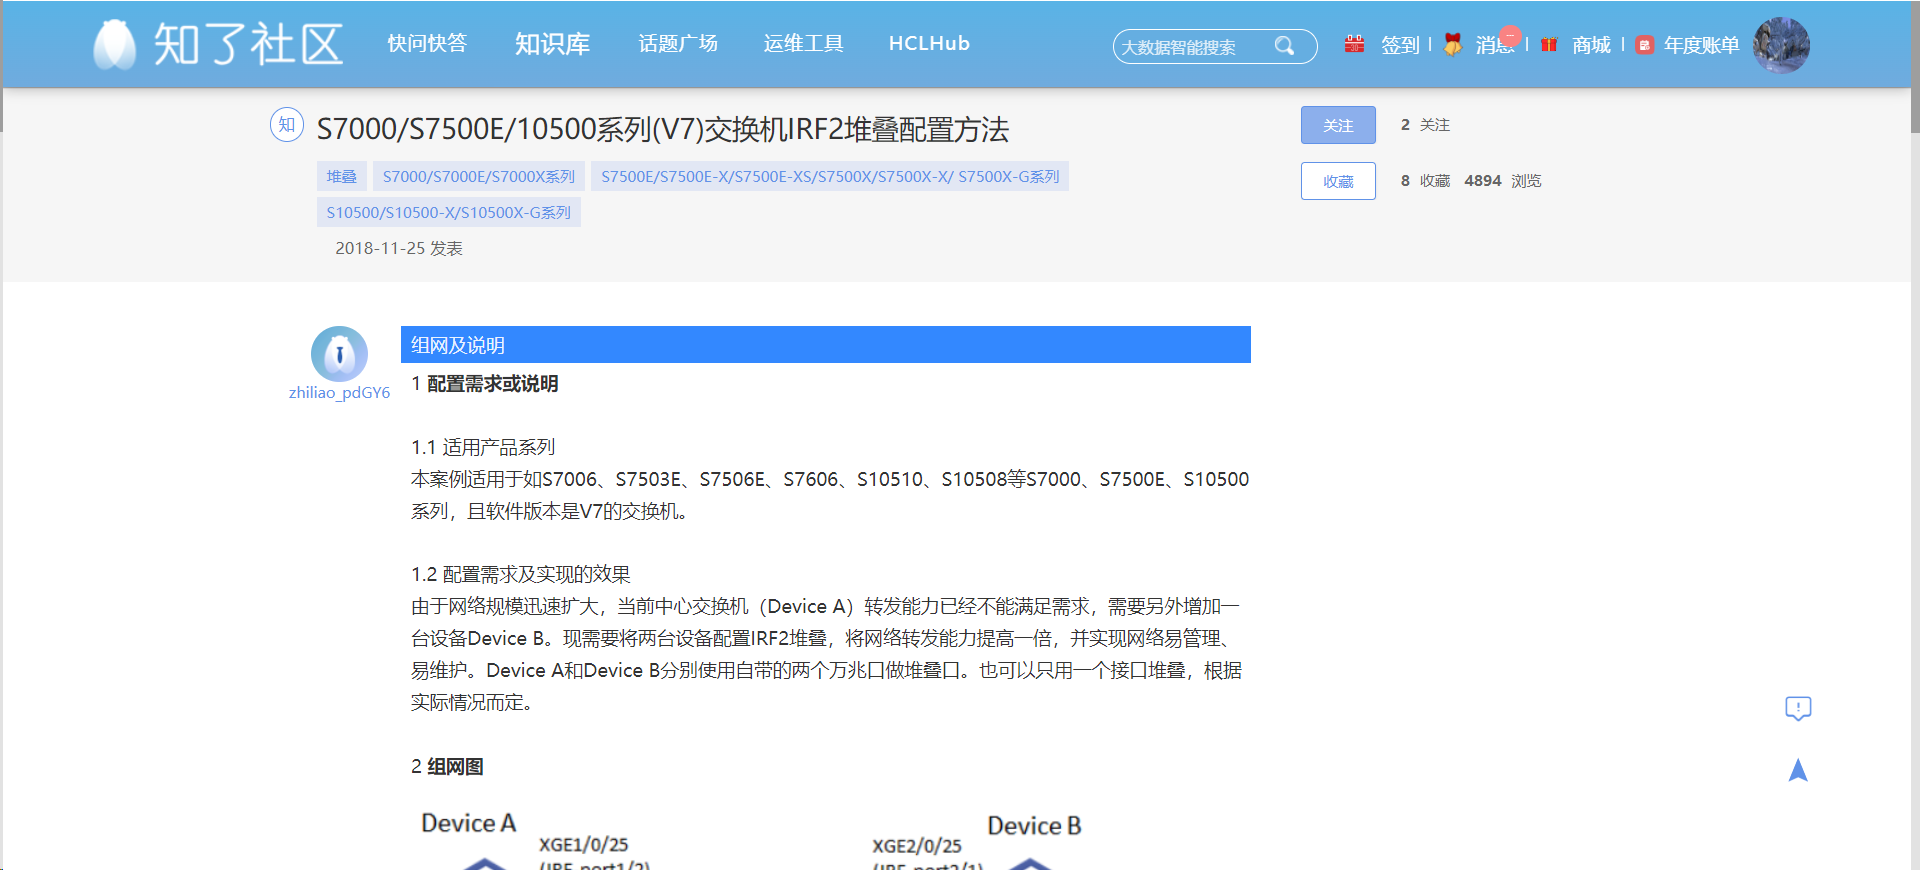This screenshot has height=870, width=1920.
Task: Click the 2 组网图 heading
Action: (447, 767)
